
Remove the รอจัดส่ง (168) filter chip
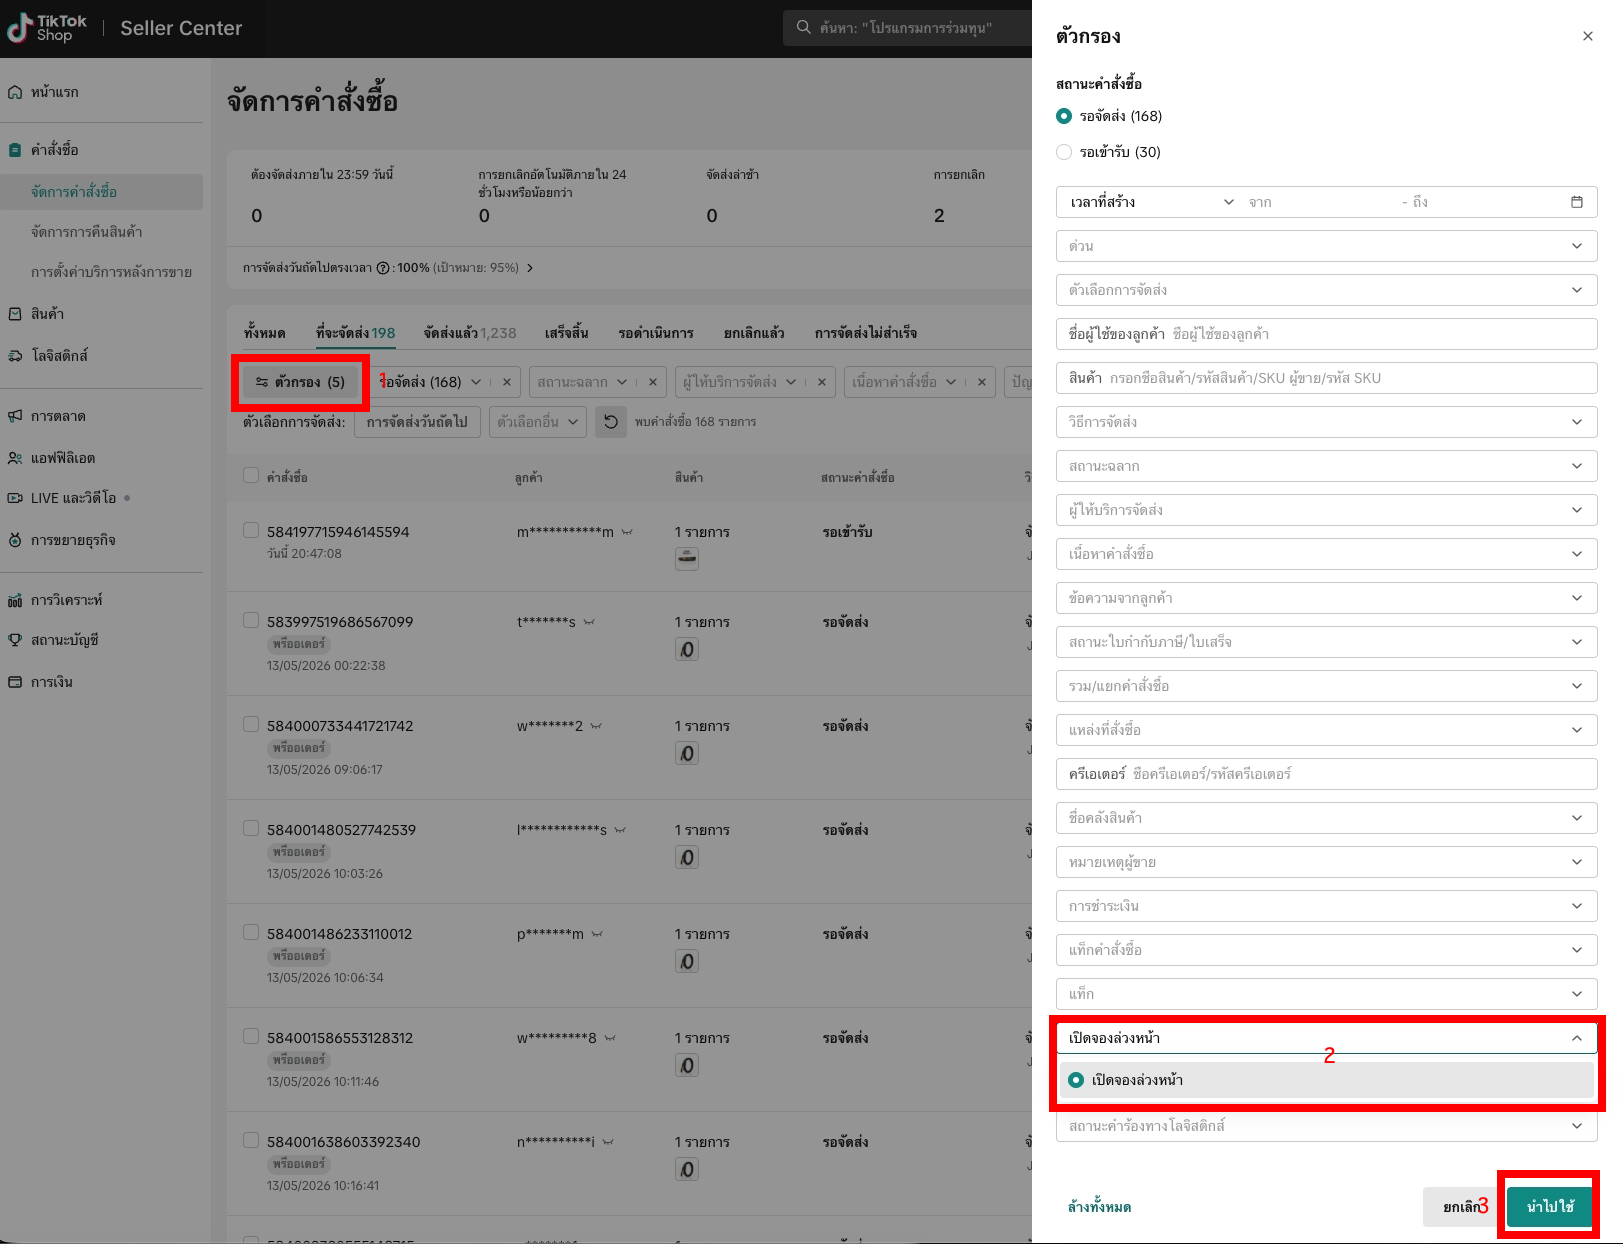pos(507,382)
